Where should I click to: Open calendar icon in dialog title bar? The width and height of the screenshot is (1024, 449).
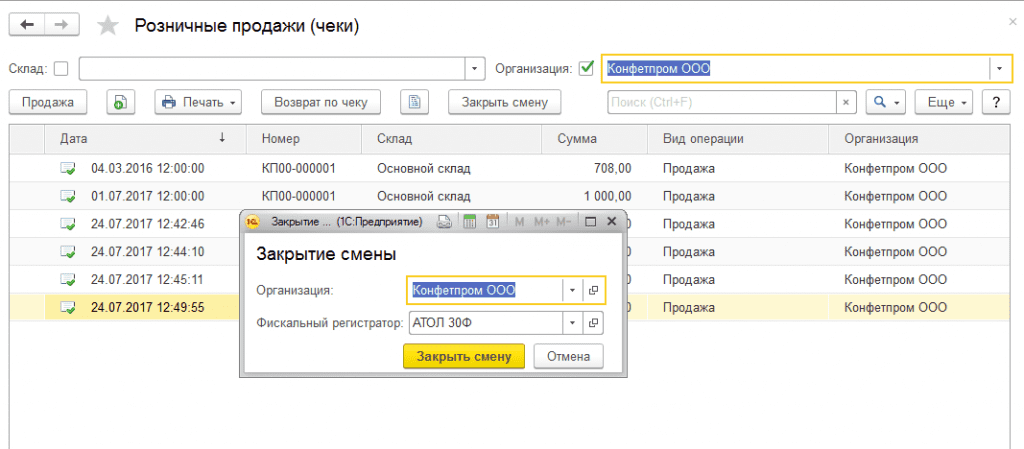pyautogui.click(x=492, y=221)
